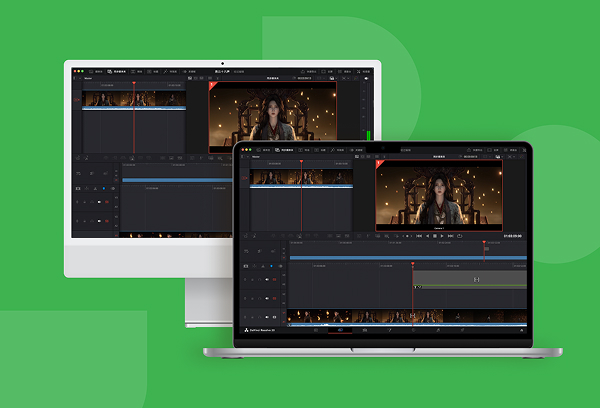Click the green audio meter on desktop monitor
Image resolution: width=600 pixels, height=409 pixels.
tap(369, 135)
